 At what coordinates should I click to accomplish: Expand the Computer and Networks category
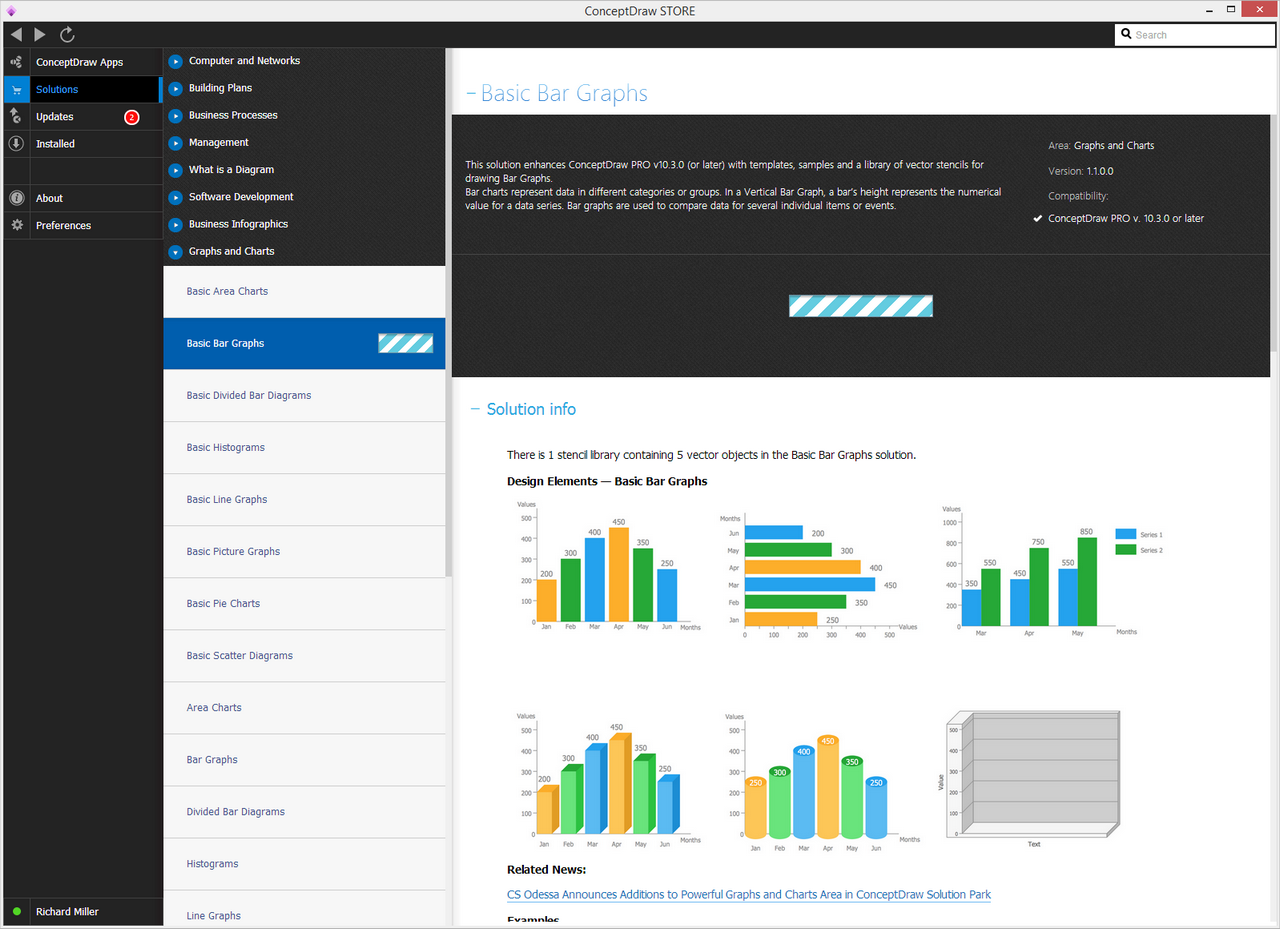point(176,61)
